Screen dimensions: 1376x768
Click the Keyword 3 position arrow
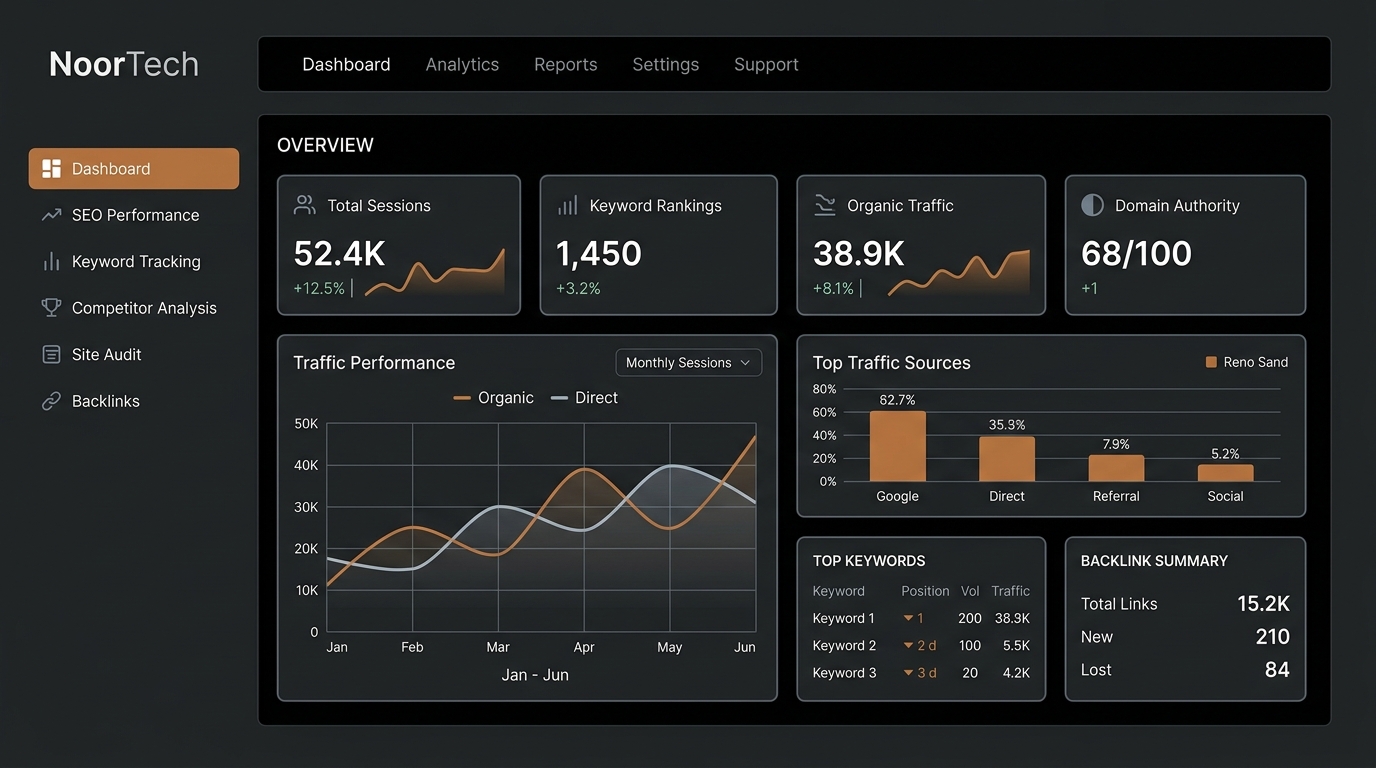click(908, 673)
